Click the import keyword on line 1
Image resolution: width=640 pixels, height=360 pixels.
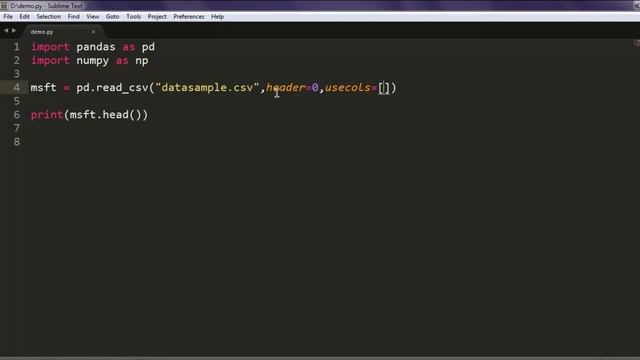[x=50, y=47]
